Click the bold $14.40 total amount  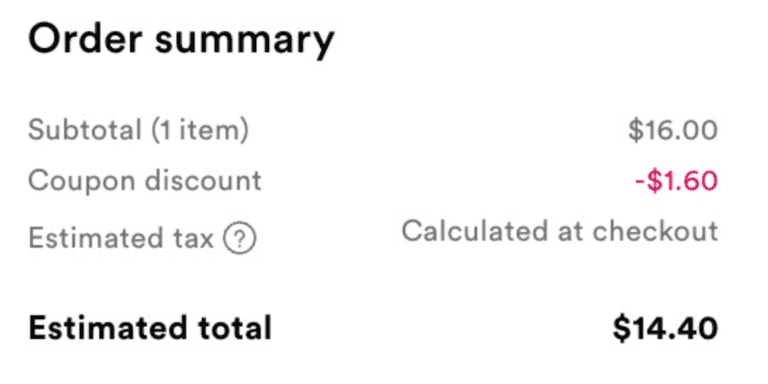pos(665,328)
